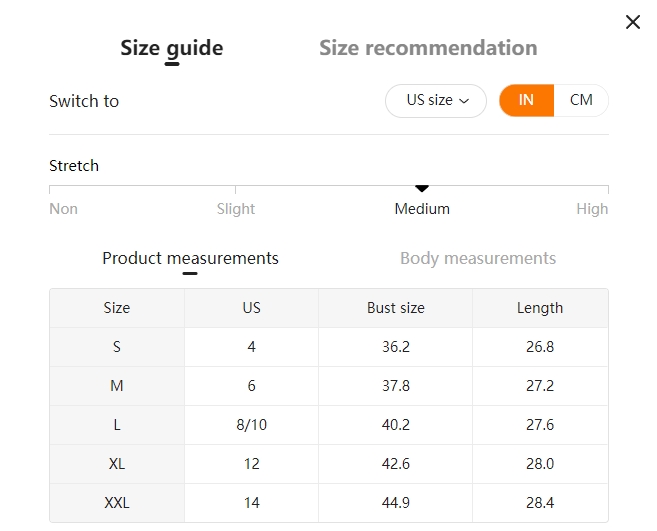Switch to the Size recommendation tab
This screenshot has height=531, width=657.
pos(428,48)
